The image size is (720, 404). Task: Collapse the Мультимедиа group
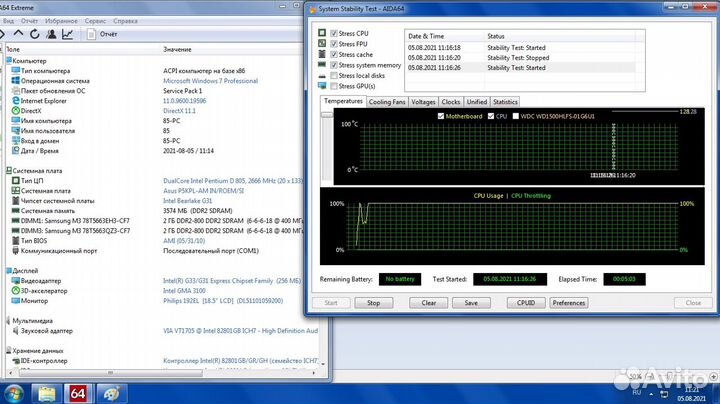pos(9,320)
